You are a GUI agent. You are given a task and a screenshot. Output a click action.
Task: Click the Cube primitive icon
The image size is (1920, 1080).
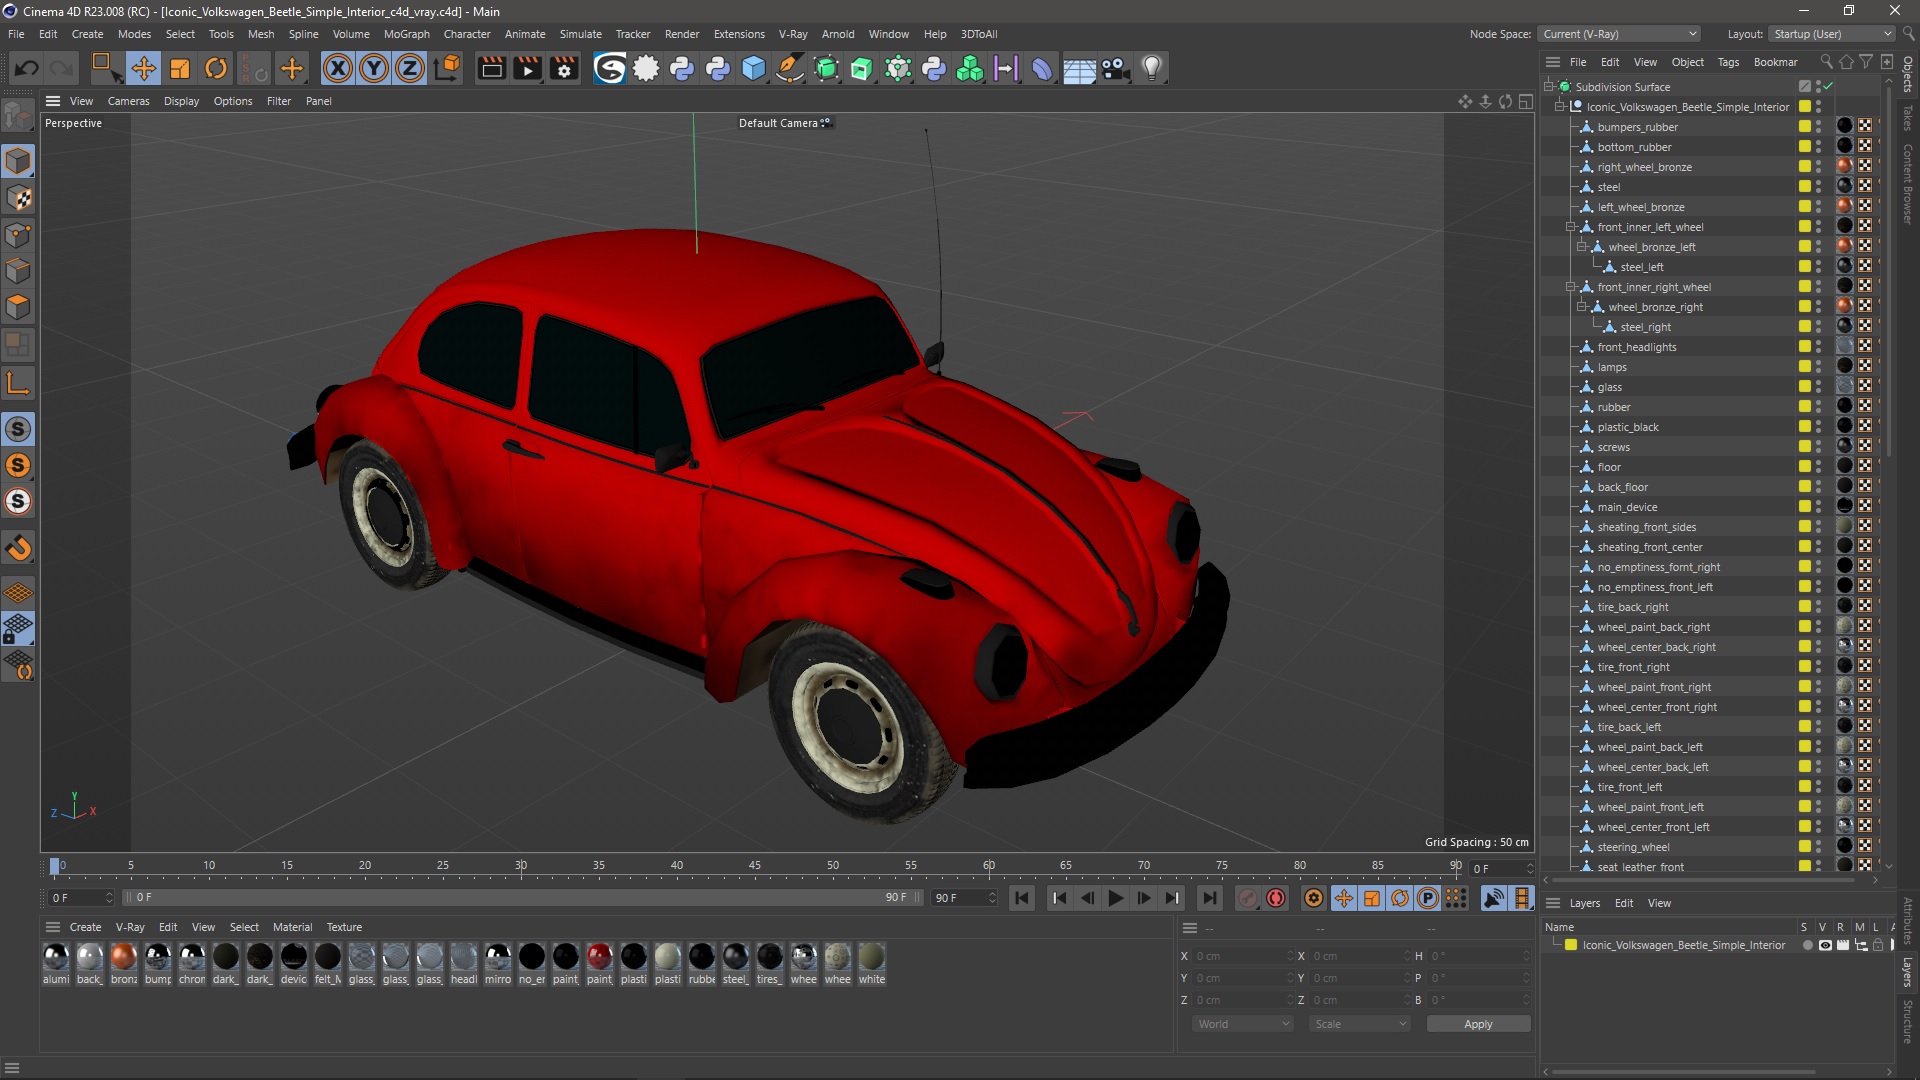(754, 68)
